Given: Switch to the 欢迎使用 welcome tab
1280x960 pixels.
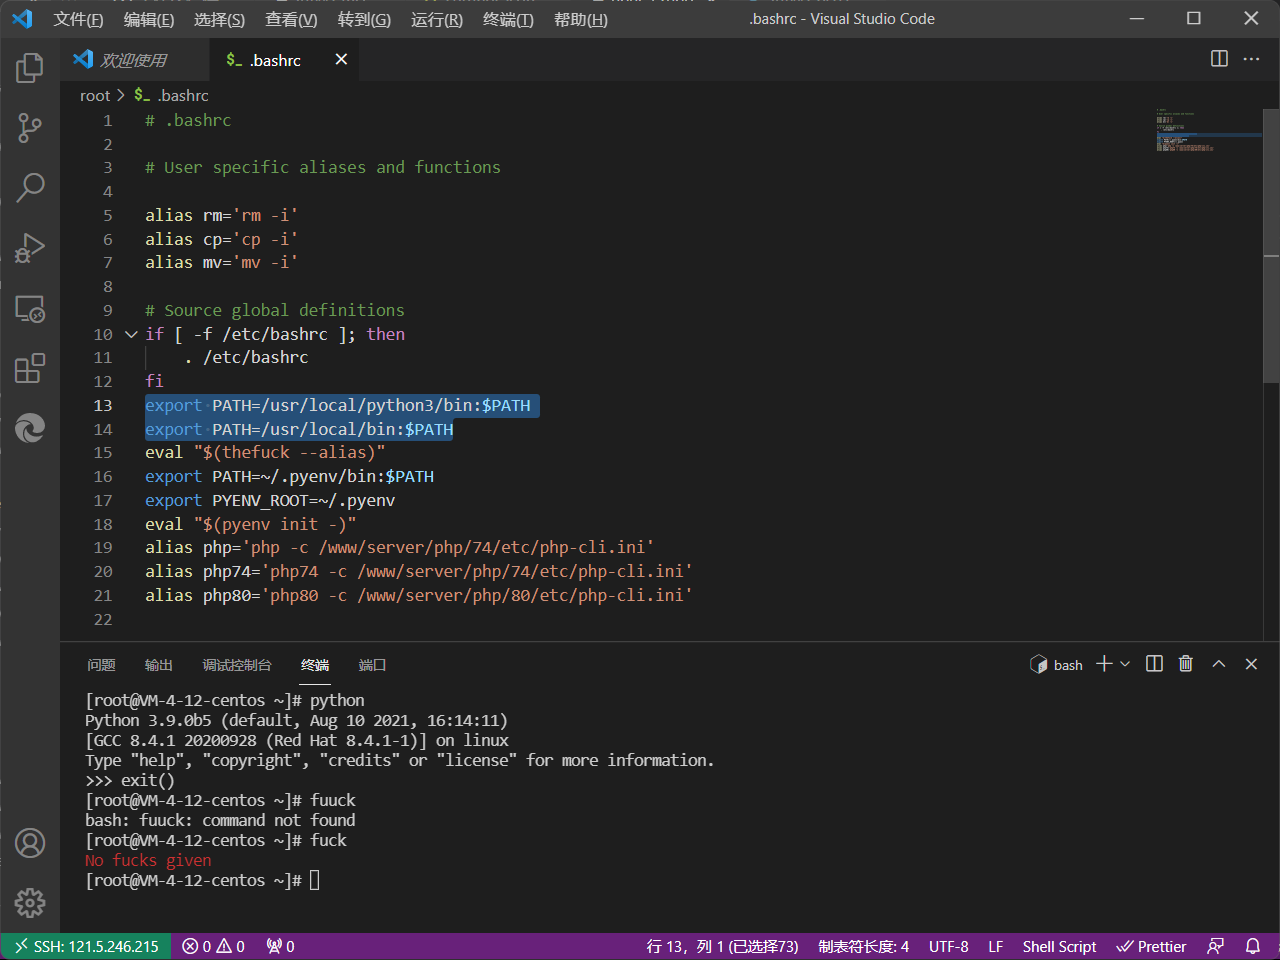Looking at the screenshot, I should [x=135, y=60].
